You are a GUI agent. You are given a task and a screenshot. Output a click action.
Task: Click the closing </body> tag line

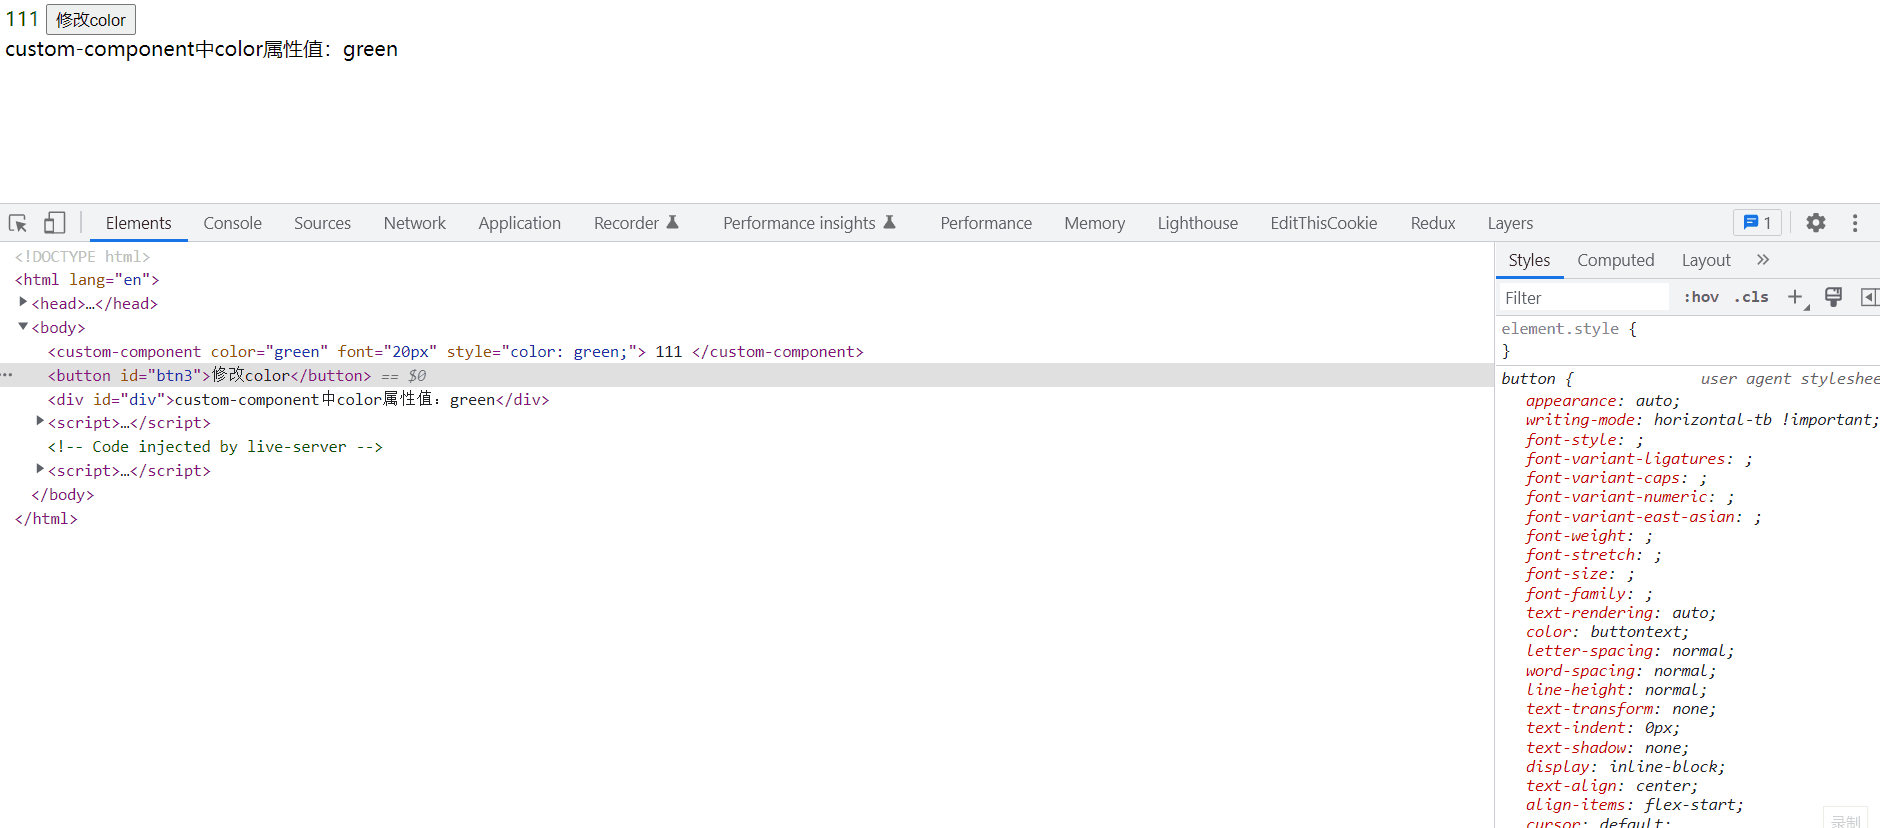(62, 494)
